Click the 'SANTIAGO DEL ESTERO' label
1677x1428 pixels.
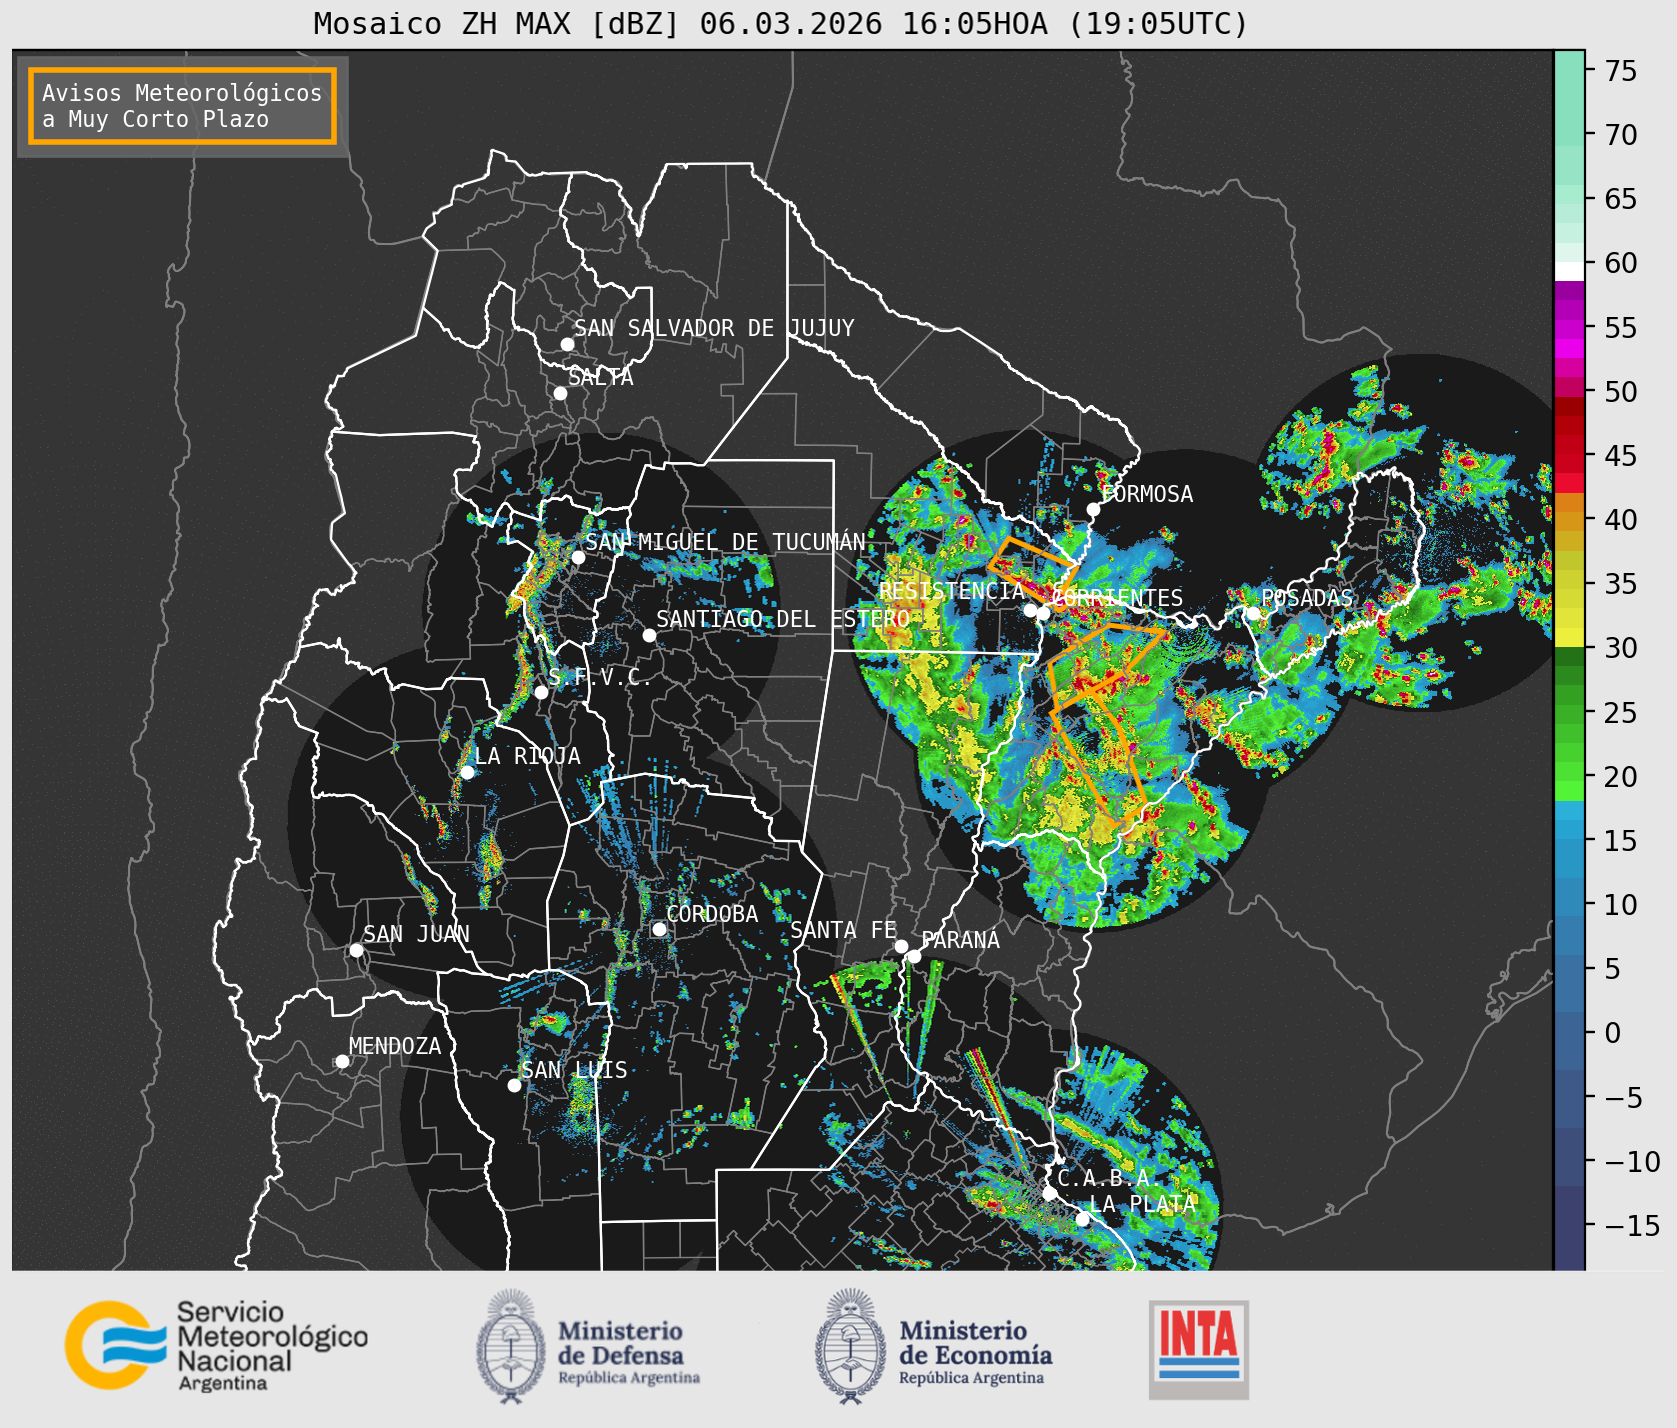[x=783, y=619]
